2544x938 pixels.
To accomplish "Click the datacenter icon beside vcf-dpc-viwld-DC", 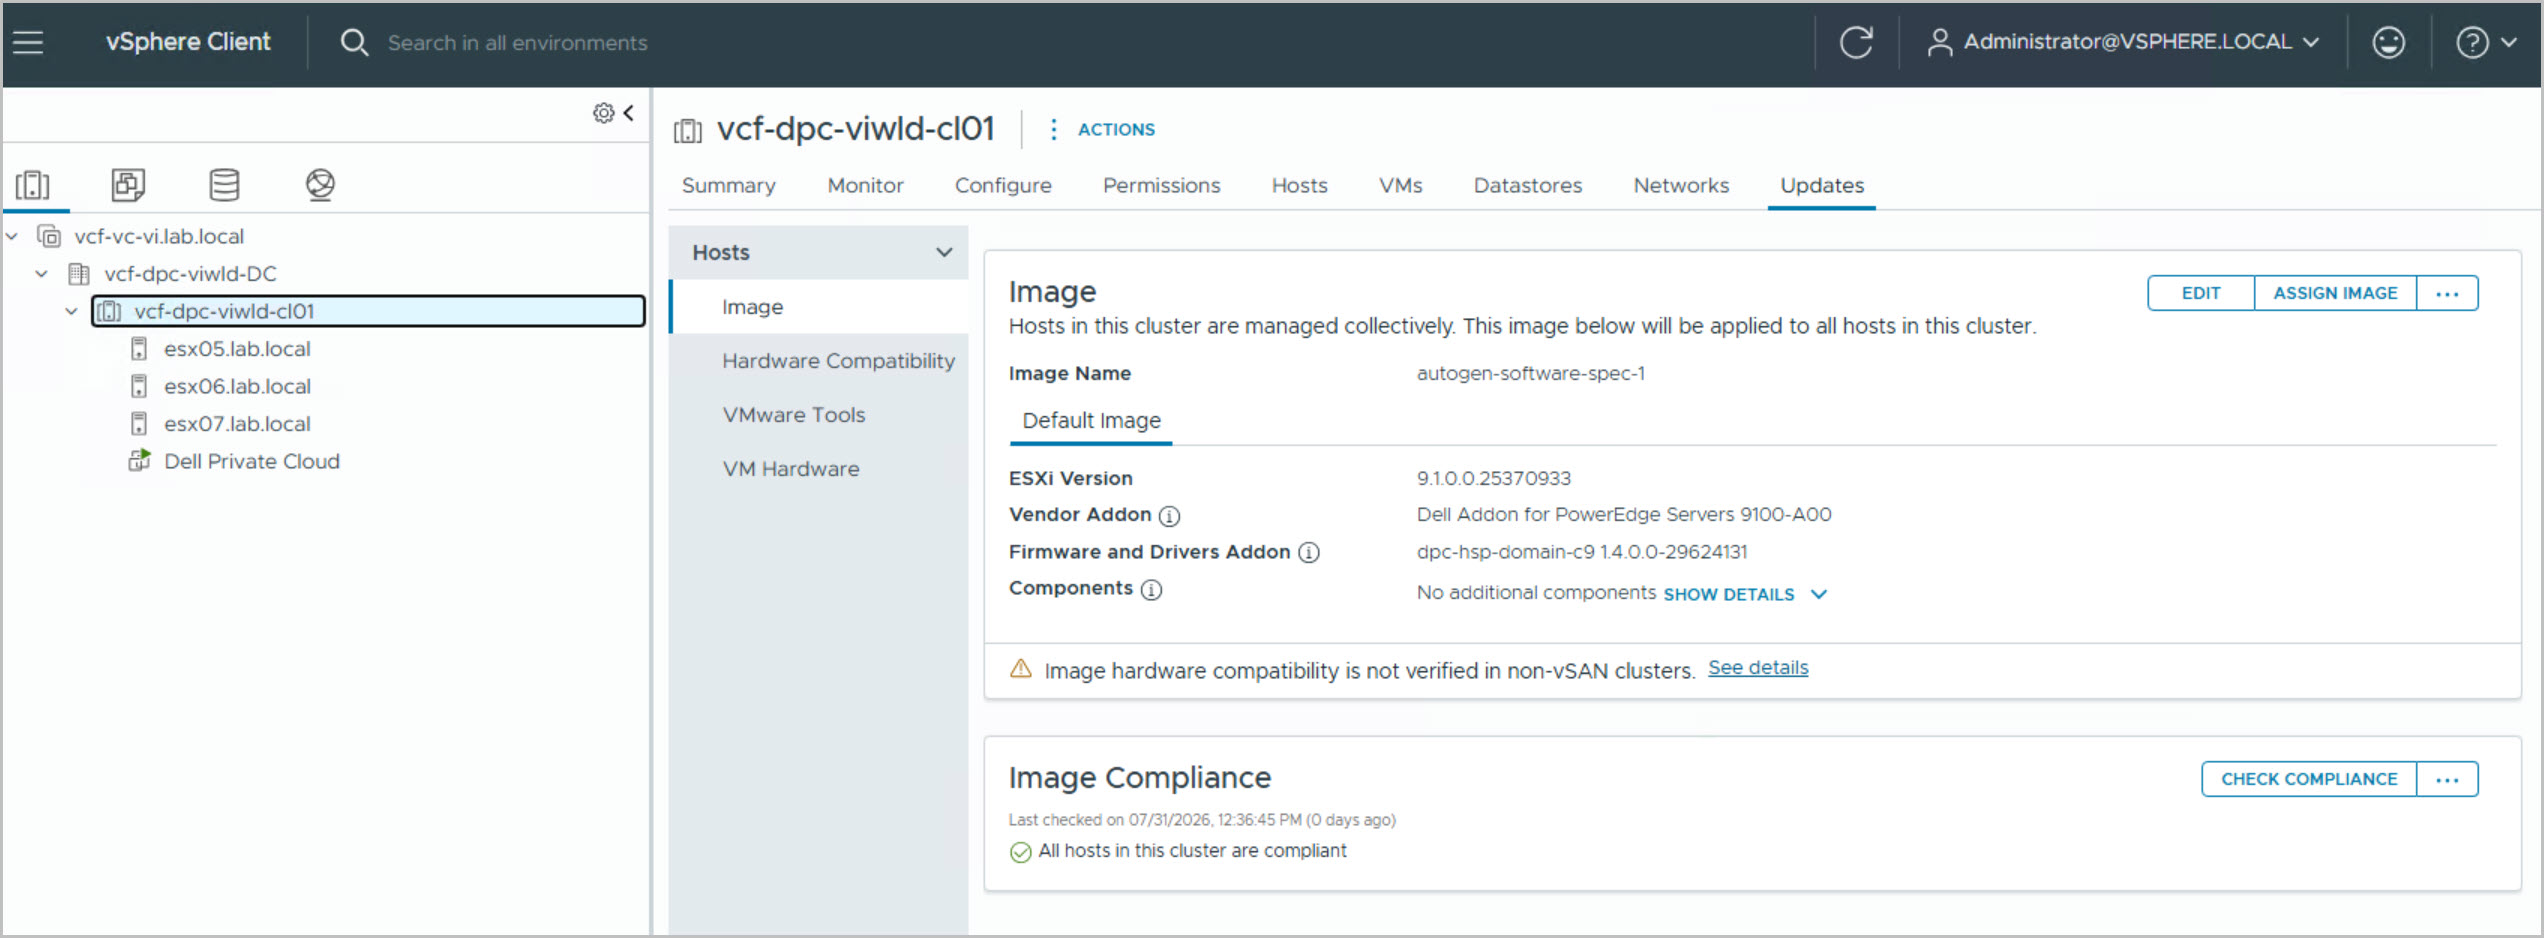I will coord(79,274).
